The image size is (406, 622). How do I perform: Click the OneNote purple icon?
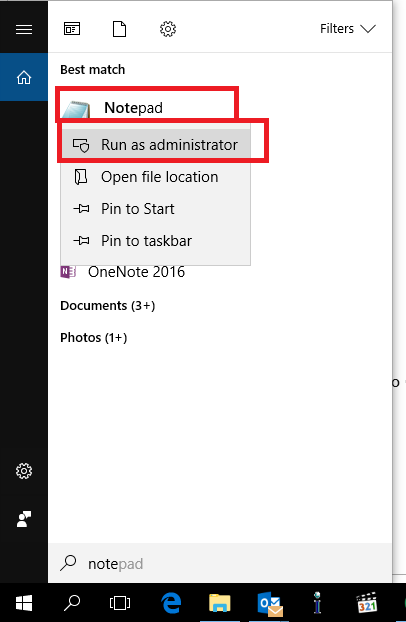(x=68, y=272)
